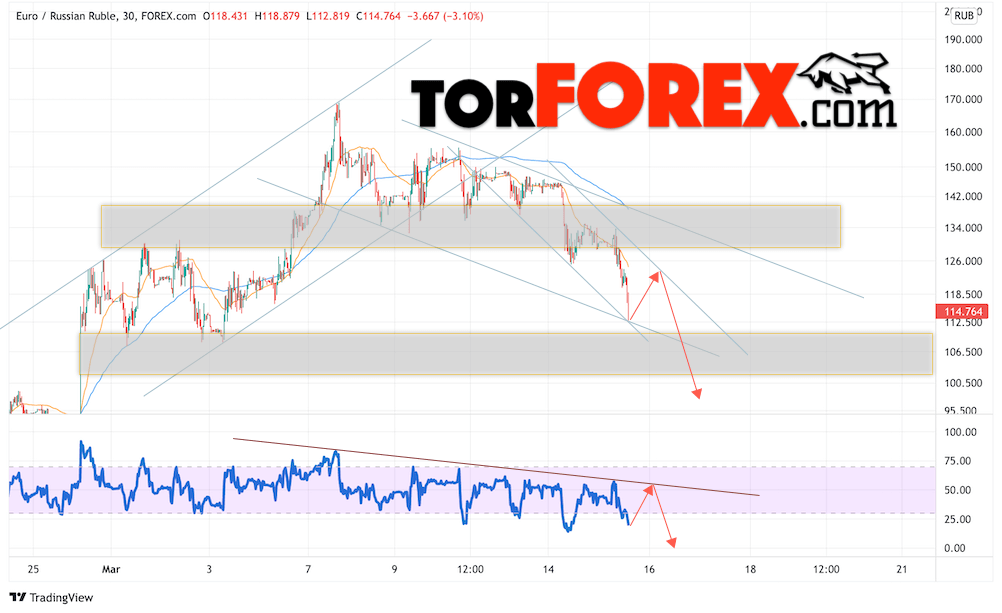Click the 112.500 price axis label
1002x613 pixels.
(x=963, y=323)
